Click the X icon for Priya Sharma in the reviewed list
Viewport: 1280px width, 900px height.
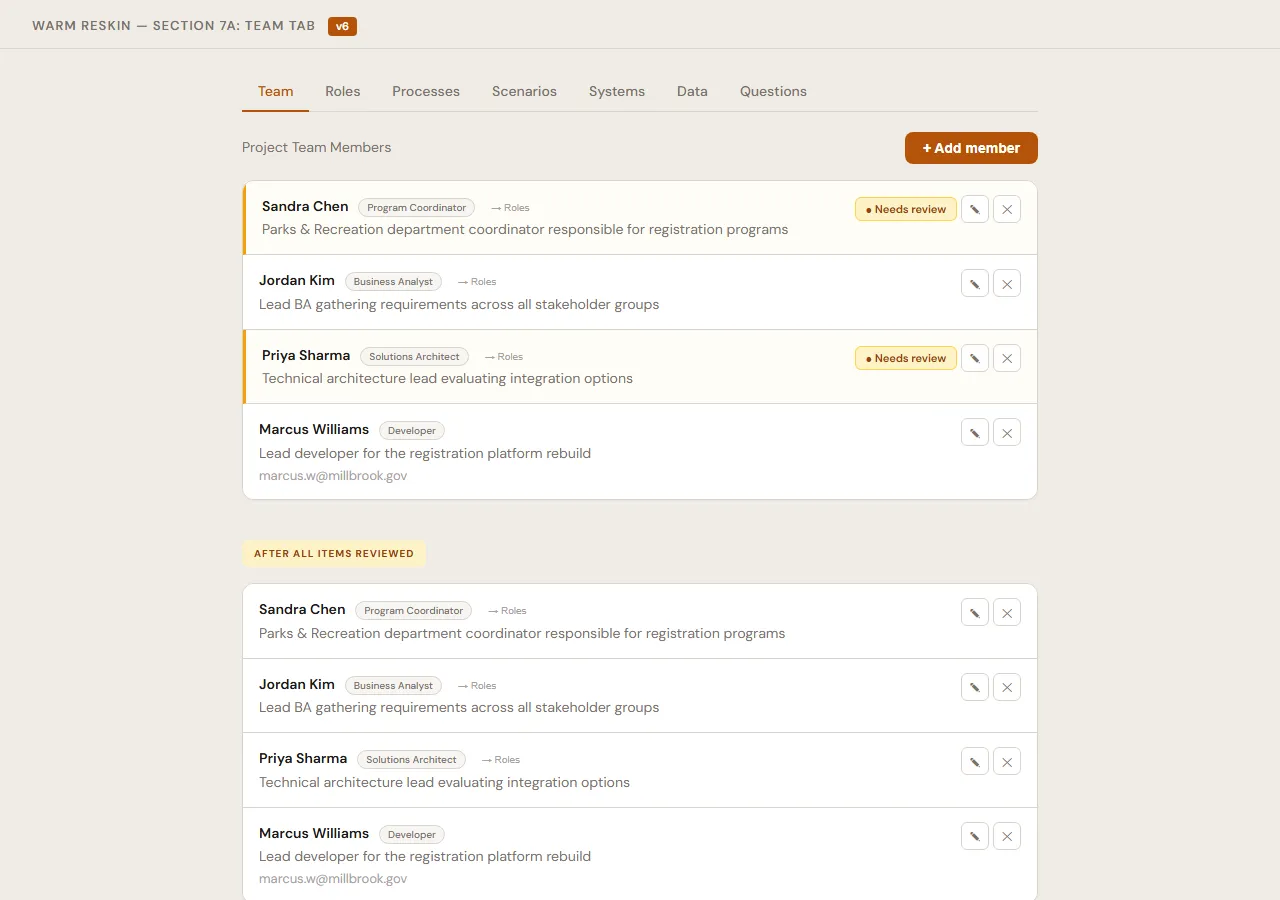point(1006,761)
